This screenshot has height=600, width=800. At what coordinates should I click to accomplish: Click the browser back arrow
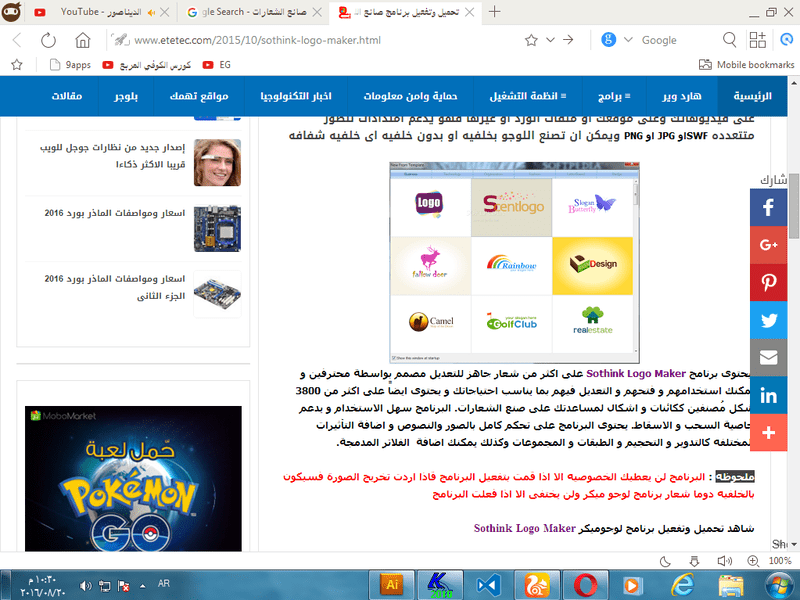(x=17, y=40)
